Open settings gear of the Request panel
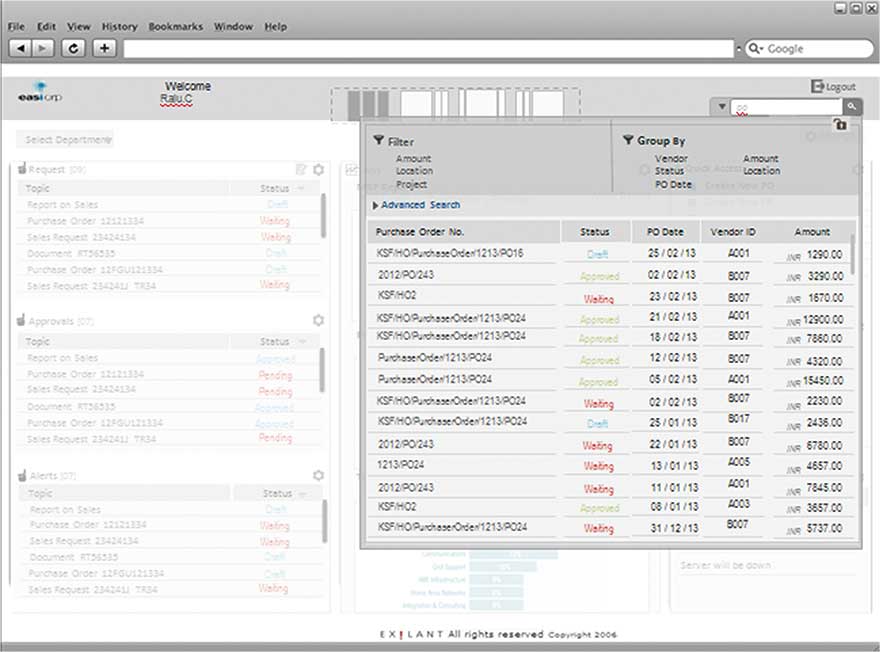 [318, 170]
